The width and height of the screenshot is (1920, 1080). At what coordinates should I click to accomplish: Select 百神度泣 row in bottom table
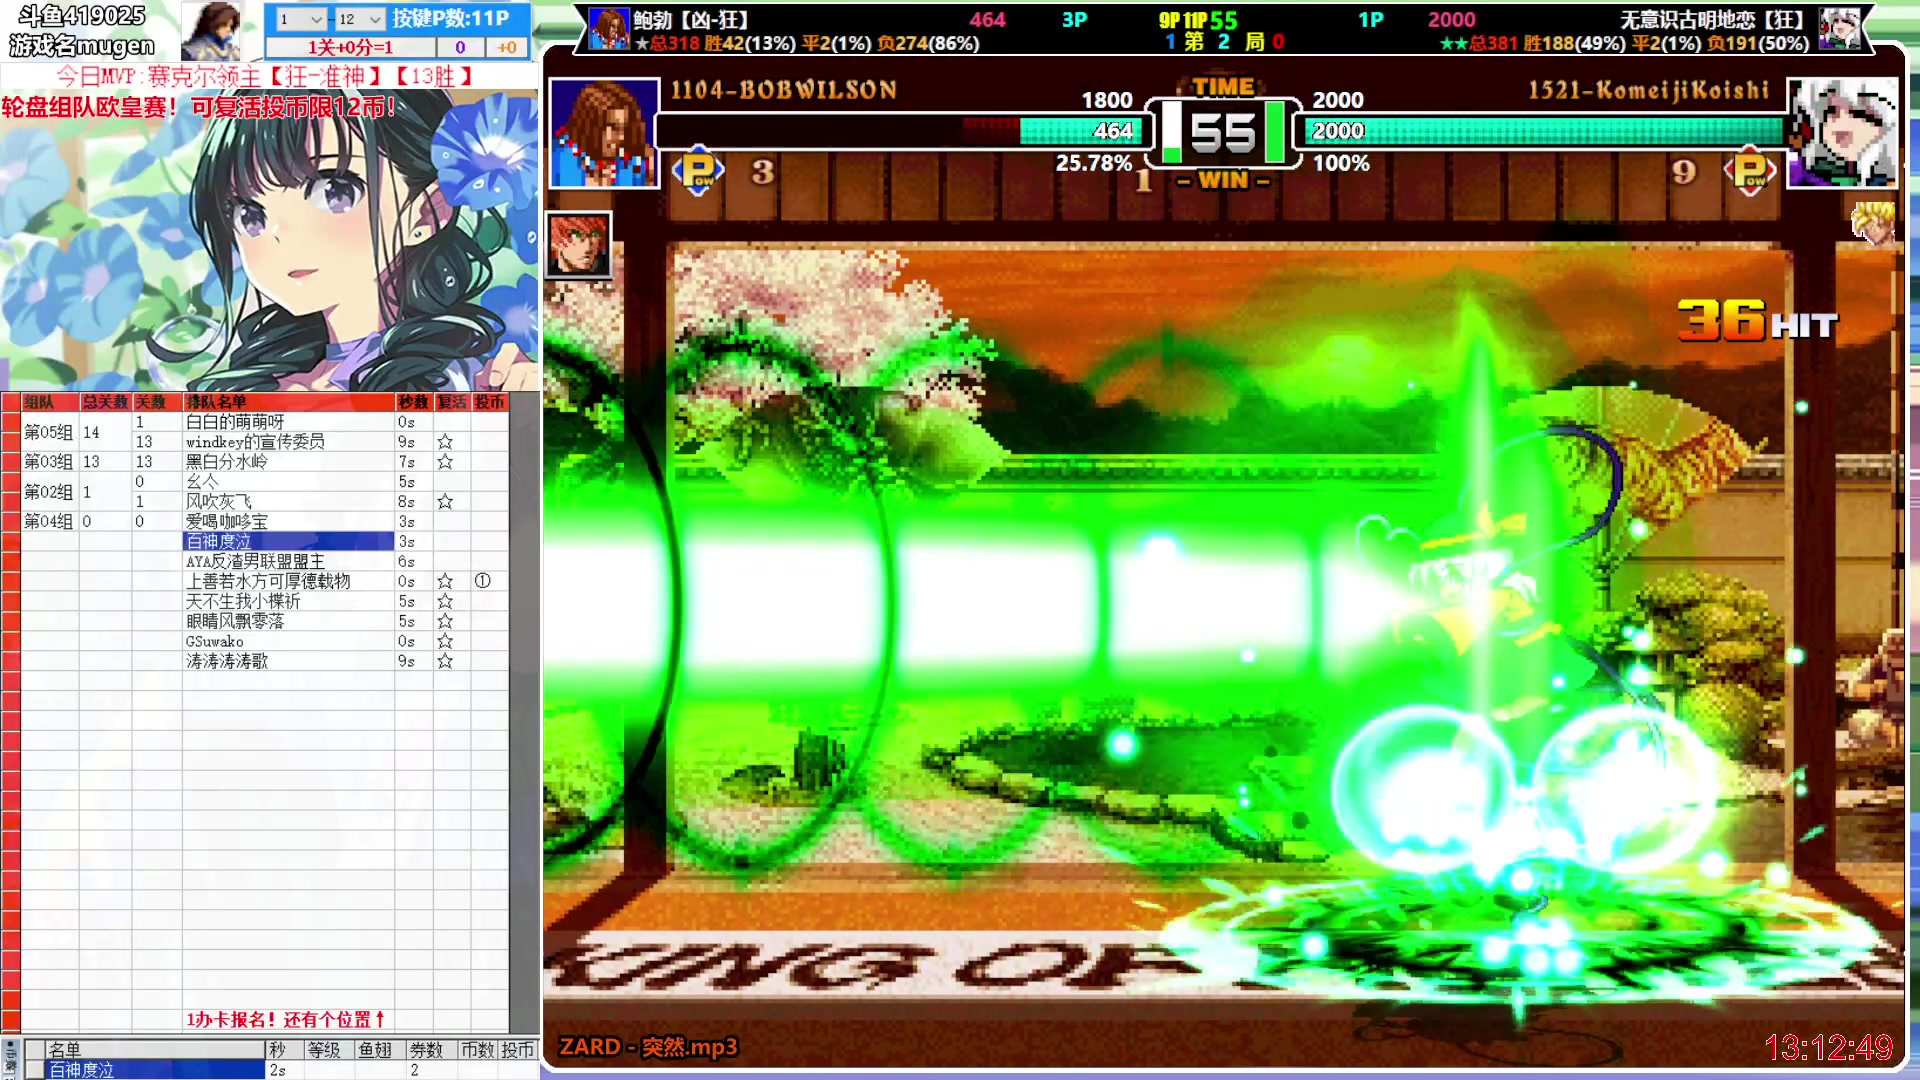[x=155, y=1070]
